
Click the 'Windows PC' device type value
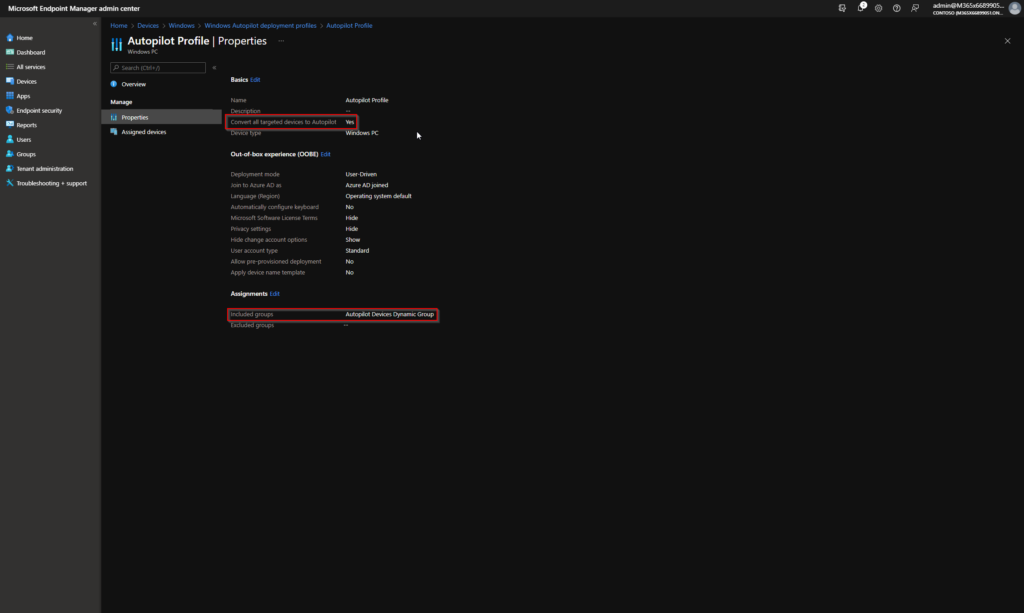click(x=362, y=133)
